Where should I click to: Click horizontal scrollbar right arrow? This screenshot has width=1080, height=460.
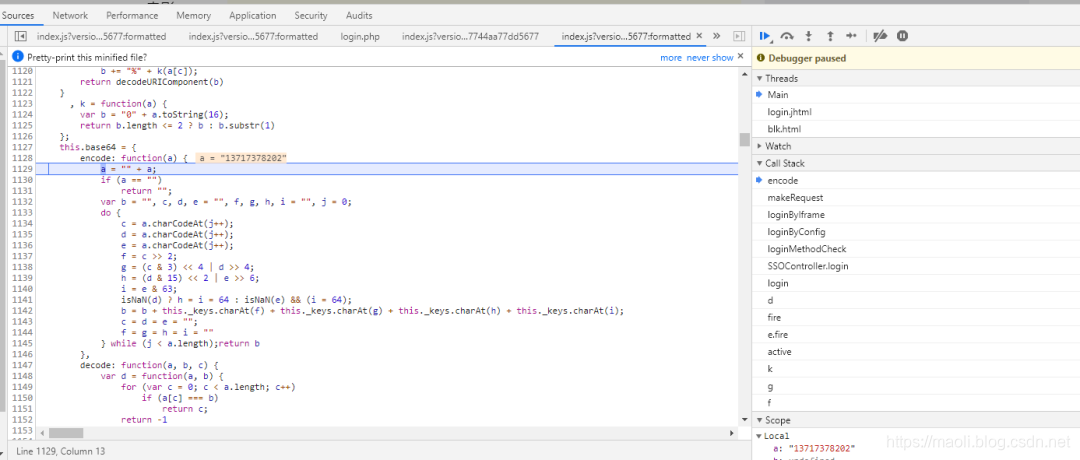click(731, 433)
